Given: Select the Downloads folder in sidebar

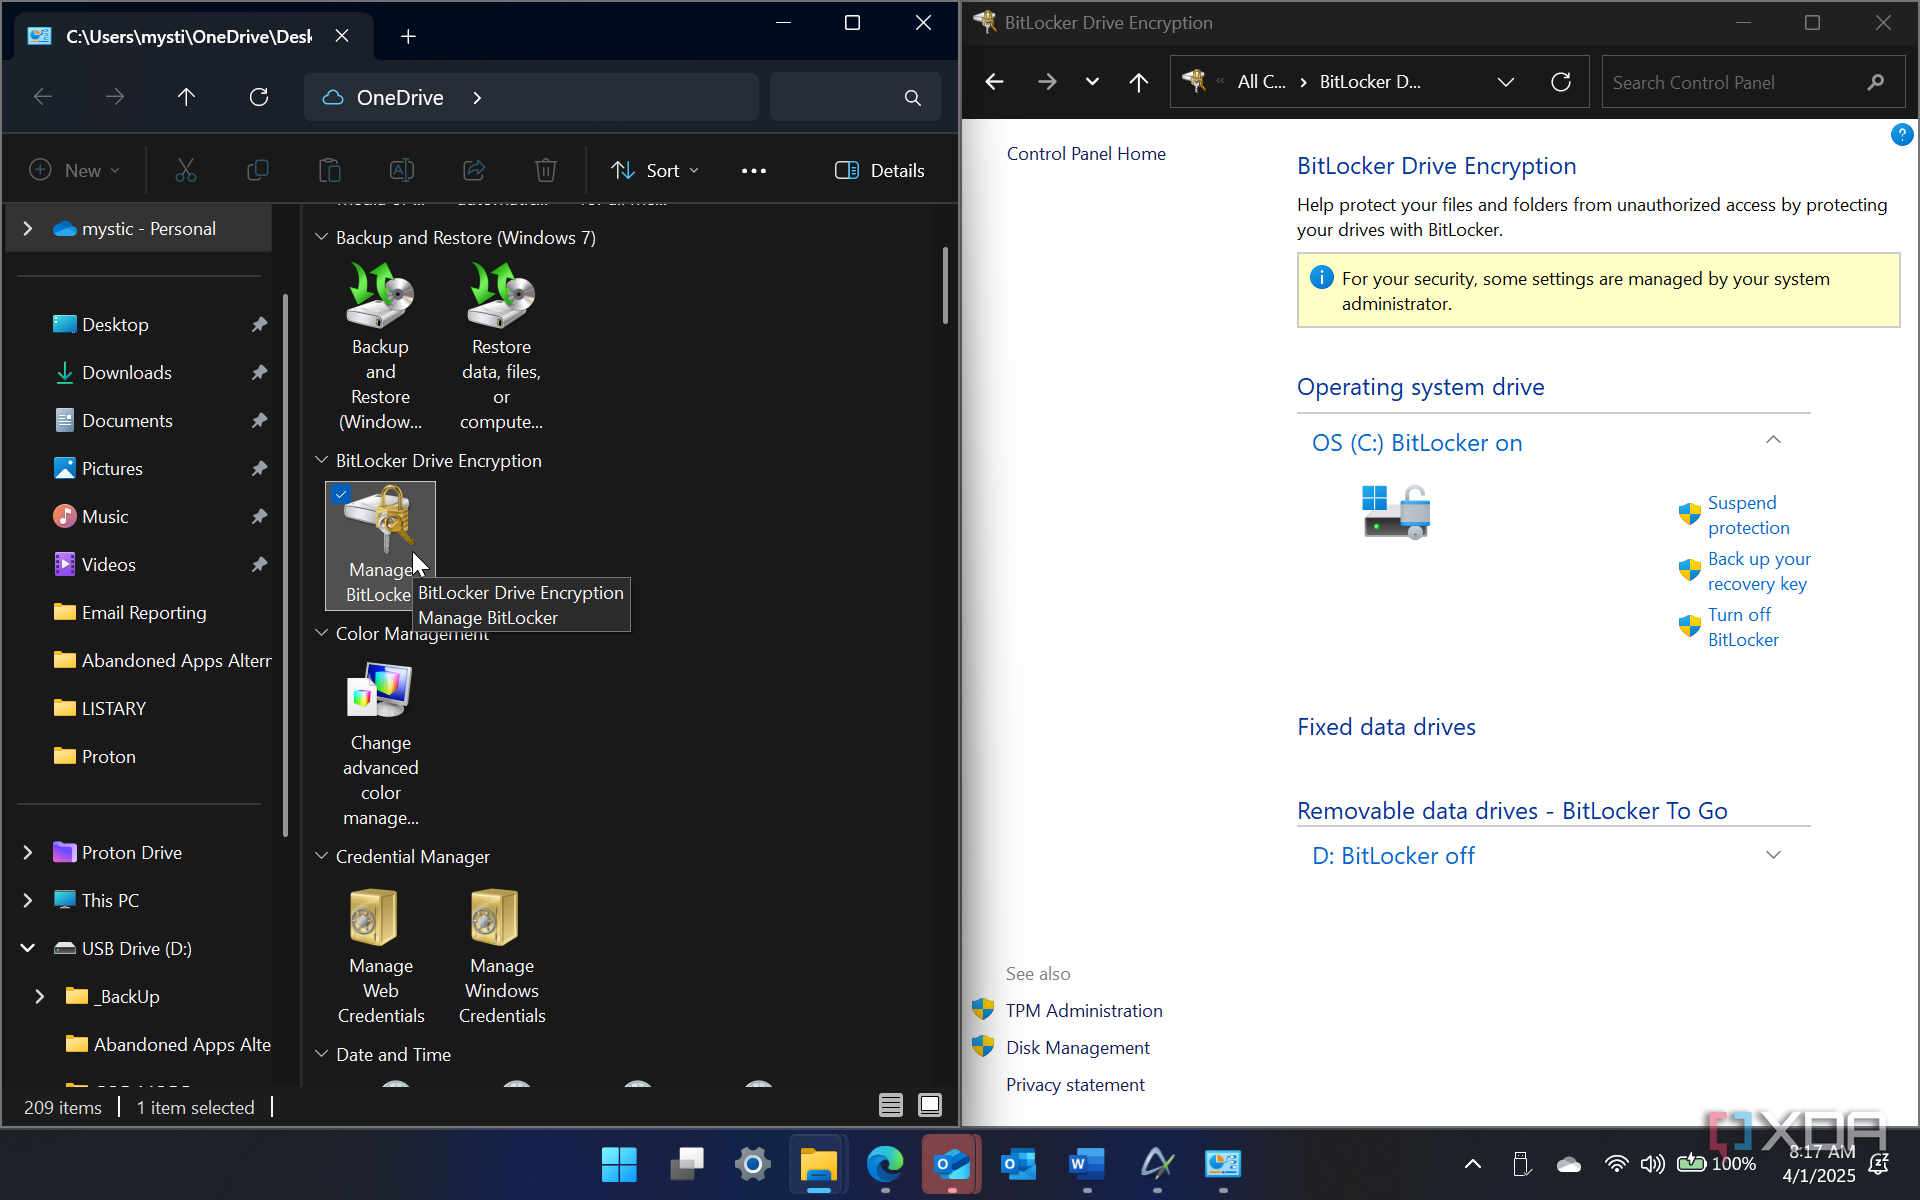Looking at the screenshot, I should [127, 372].
